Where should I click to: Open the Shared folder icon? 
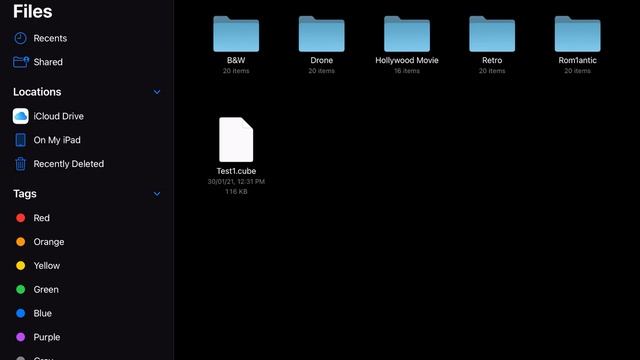[21, 62]
